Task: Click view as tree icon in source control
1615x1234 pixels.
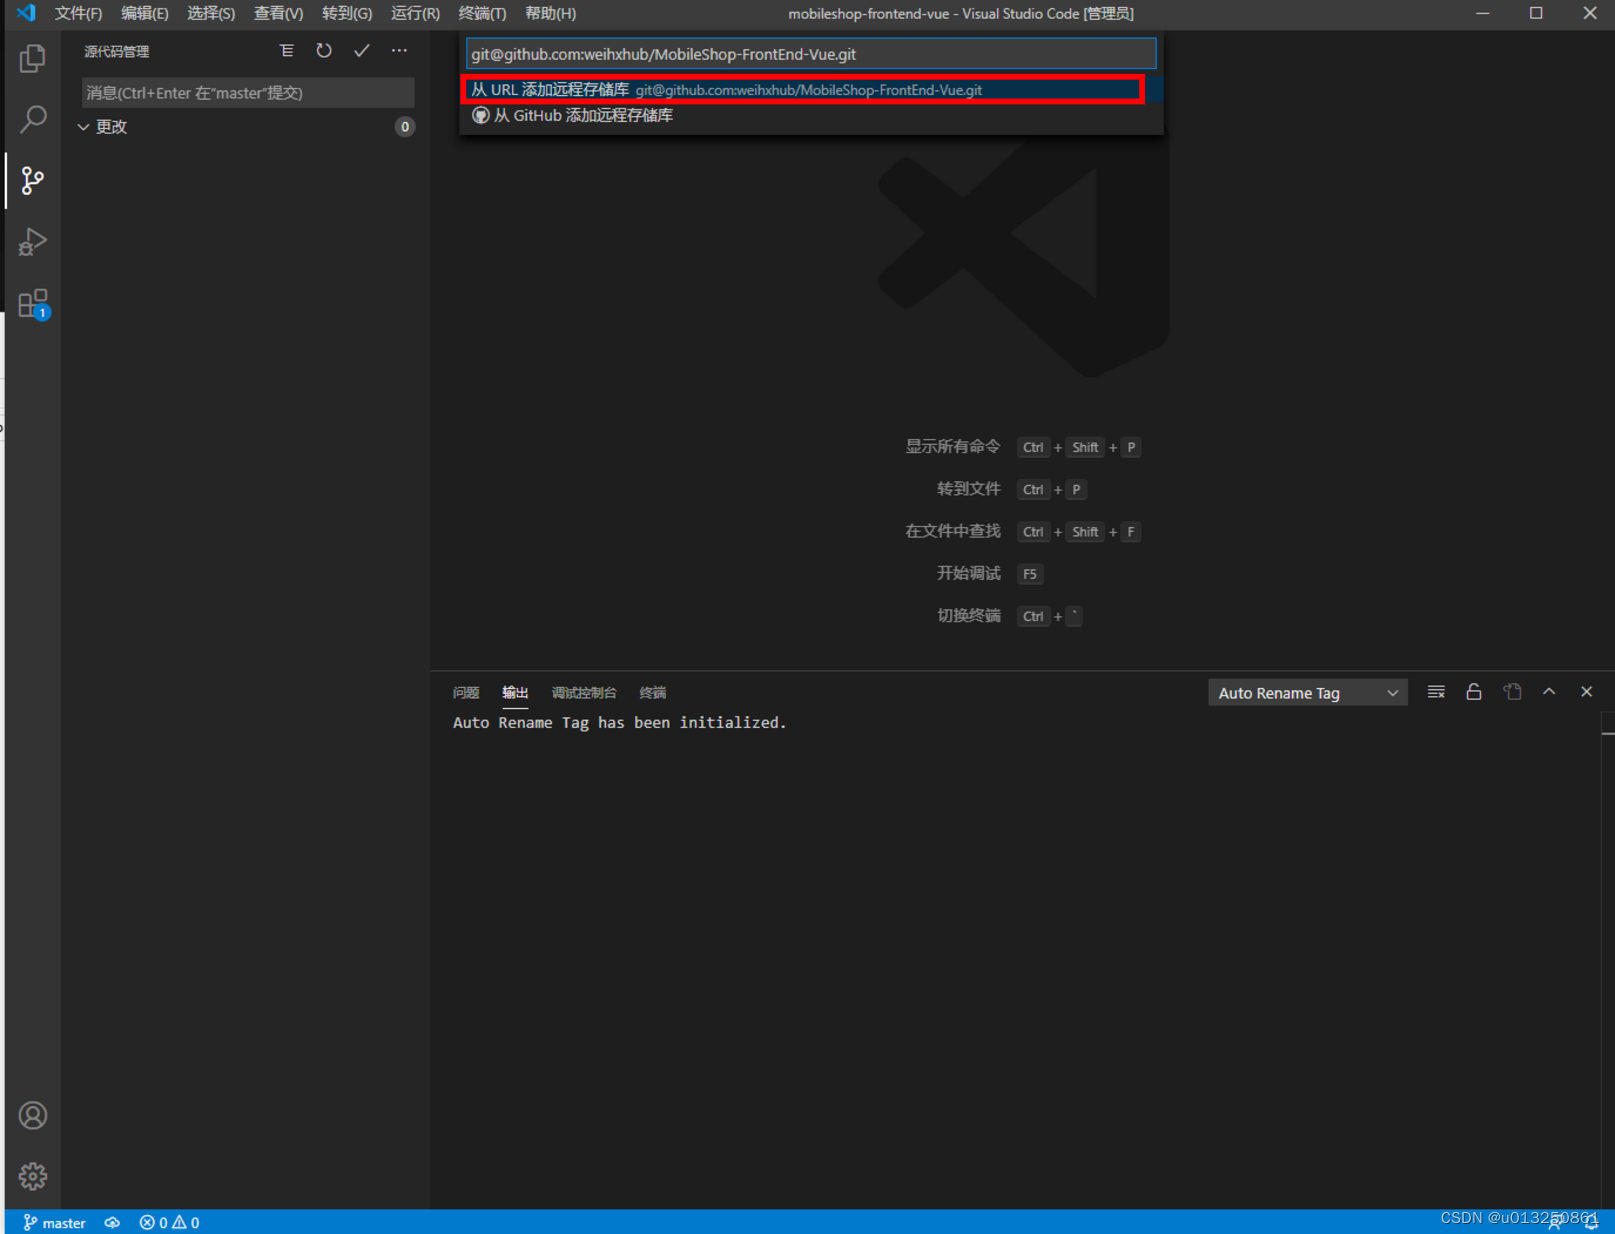Action: pos(286,51)
